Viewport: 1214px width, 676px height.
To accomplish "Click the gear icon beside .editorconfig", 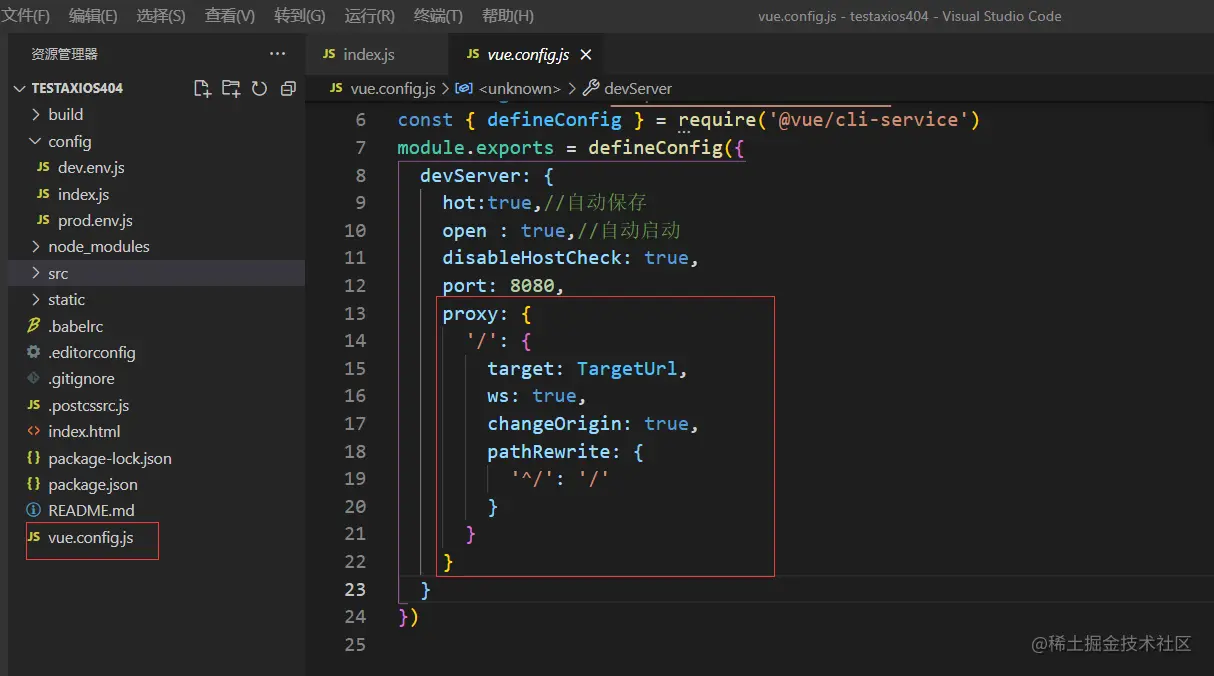I will (x=33, y=352).
